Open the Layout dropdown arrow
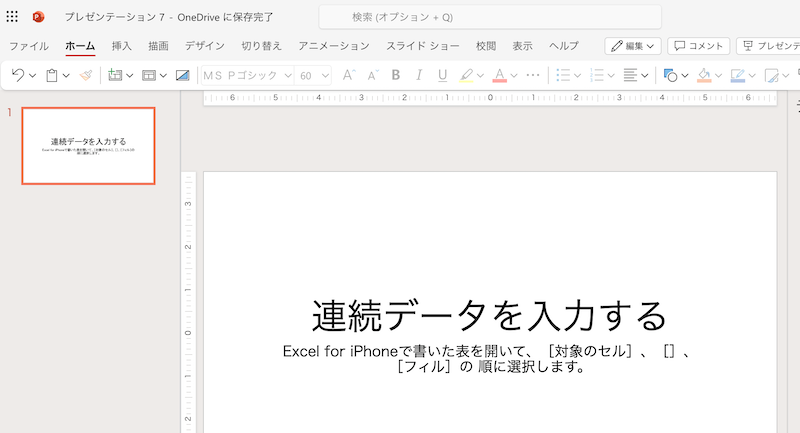 (163, 75)
